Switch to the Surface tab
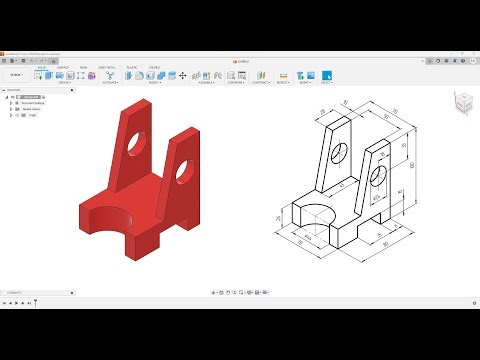The height and width of the screenshot is (360, 480). click(x=63, y=67)
